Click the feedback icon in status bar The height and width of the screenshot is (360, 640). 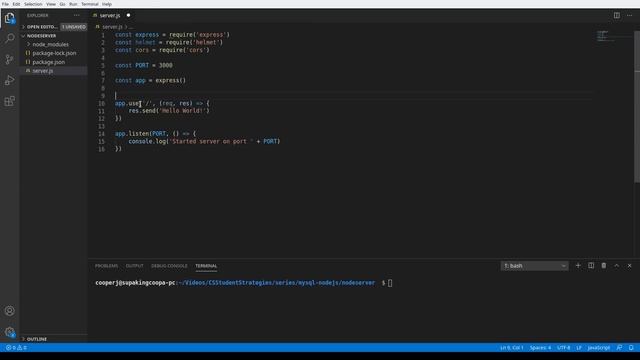click(619, 348)
